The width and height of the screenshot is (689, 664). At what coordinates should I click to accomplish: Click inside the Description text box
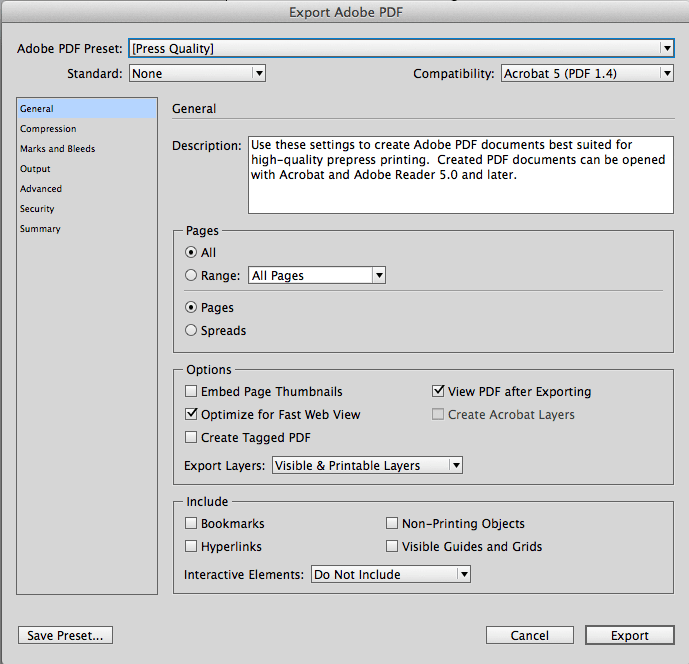[461, 175]
